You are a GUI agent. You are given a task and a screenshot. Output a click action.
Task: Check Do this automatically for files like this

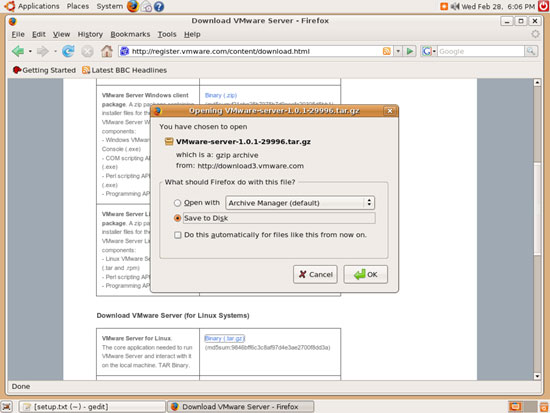click(178, 235)
